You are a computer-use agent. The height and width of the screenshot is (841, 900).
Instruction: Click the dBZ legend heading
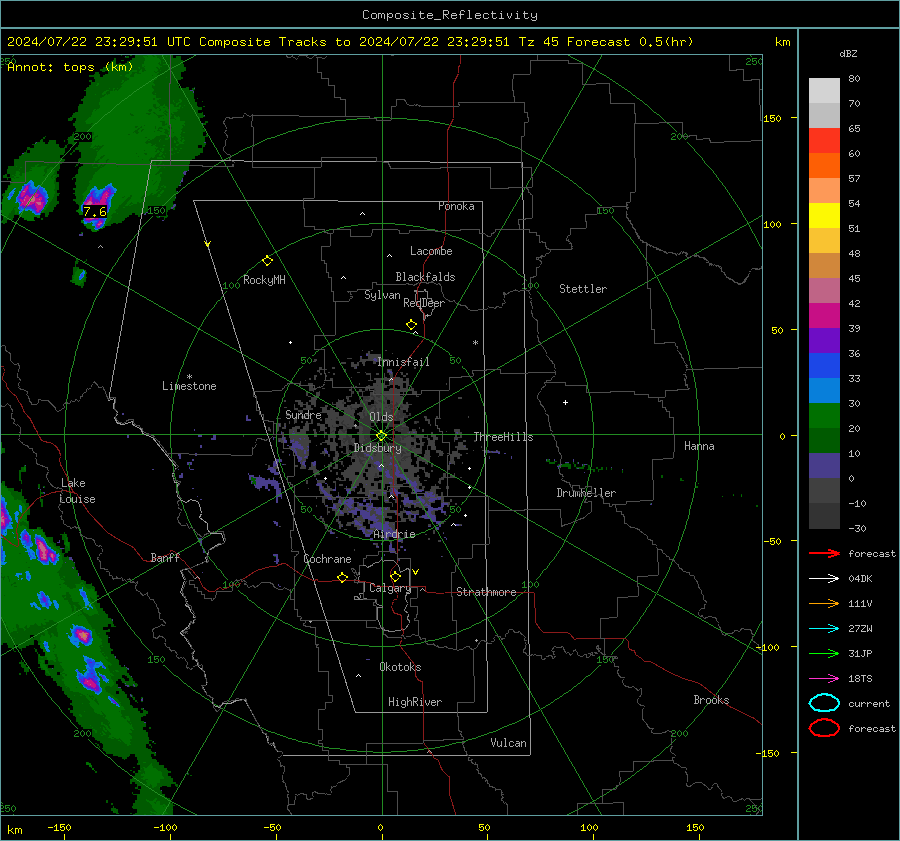tap(848, 54)
